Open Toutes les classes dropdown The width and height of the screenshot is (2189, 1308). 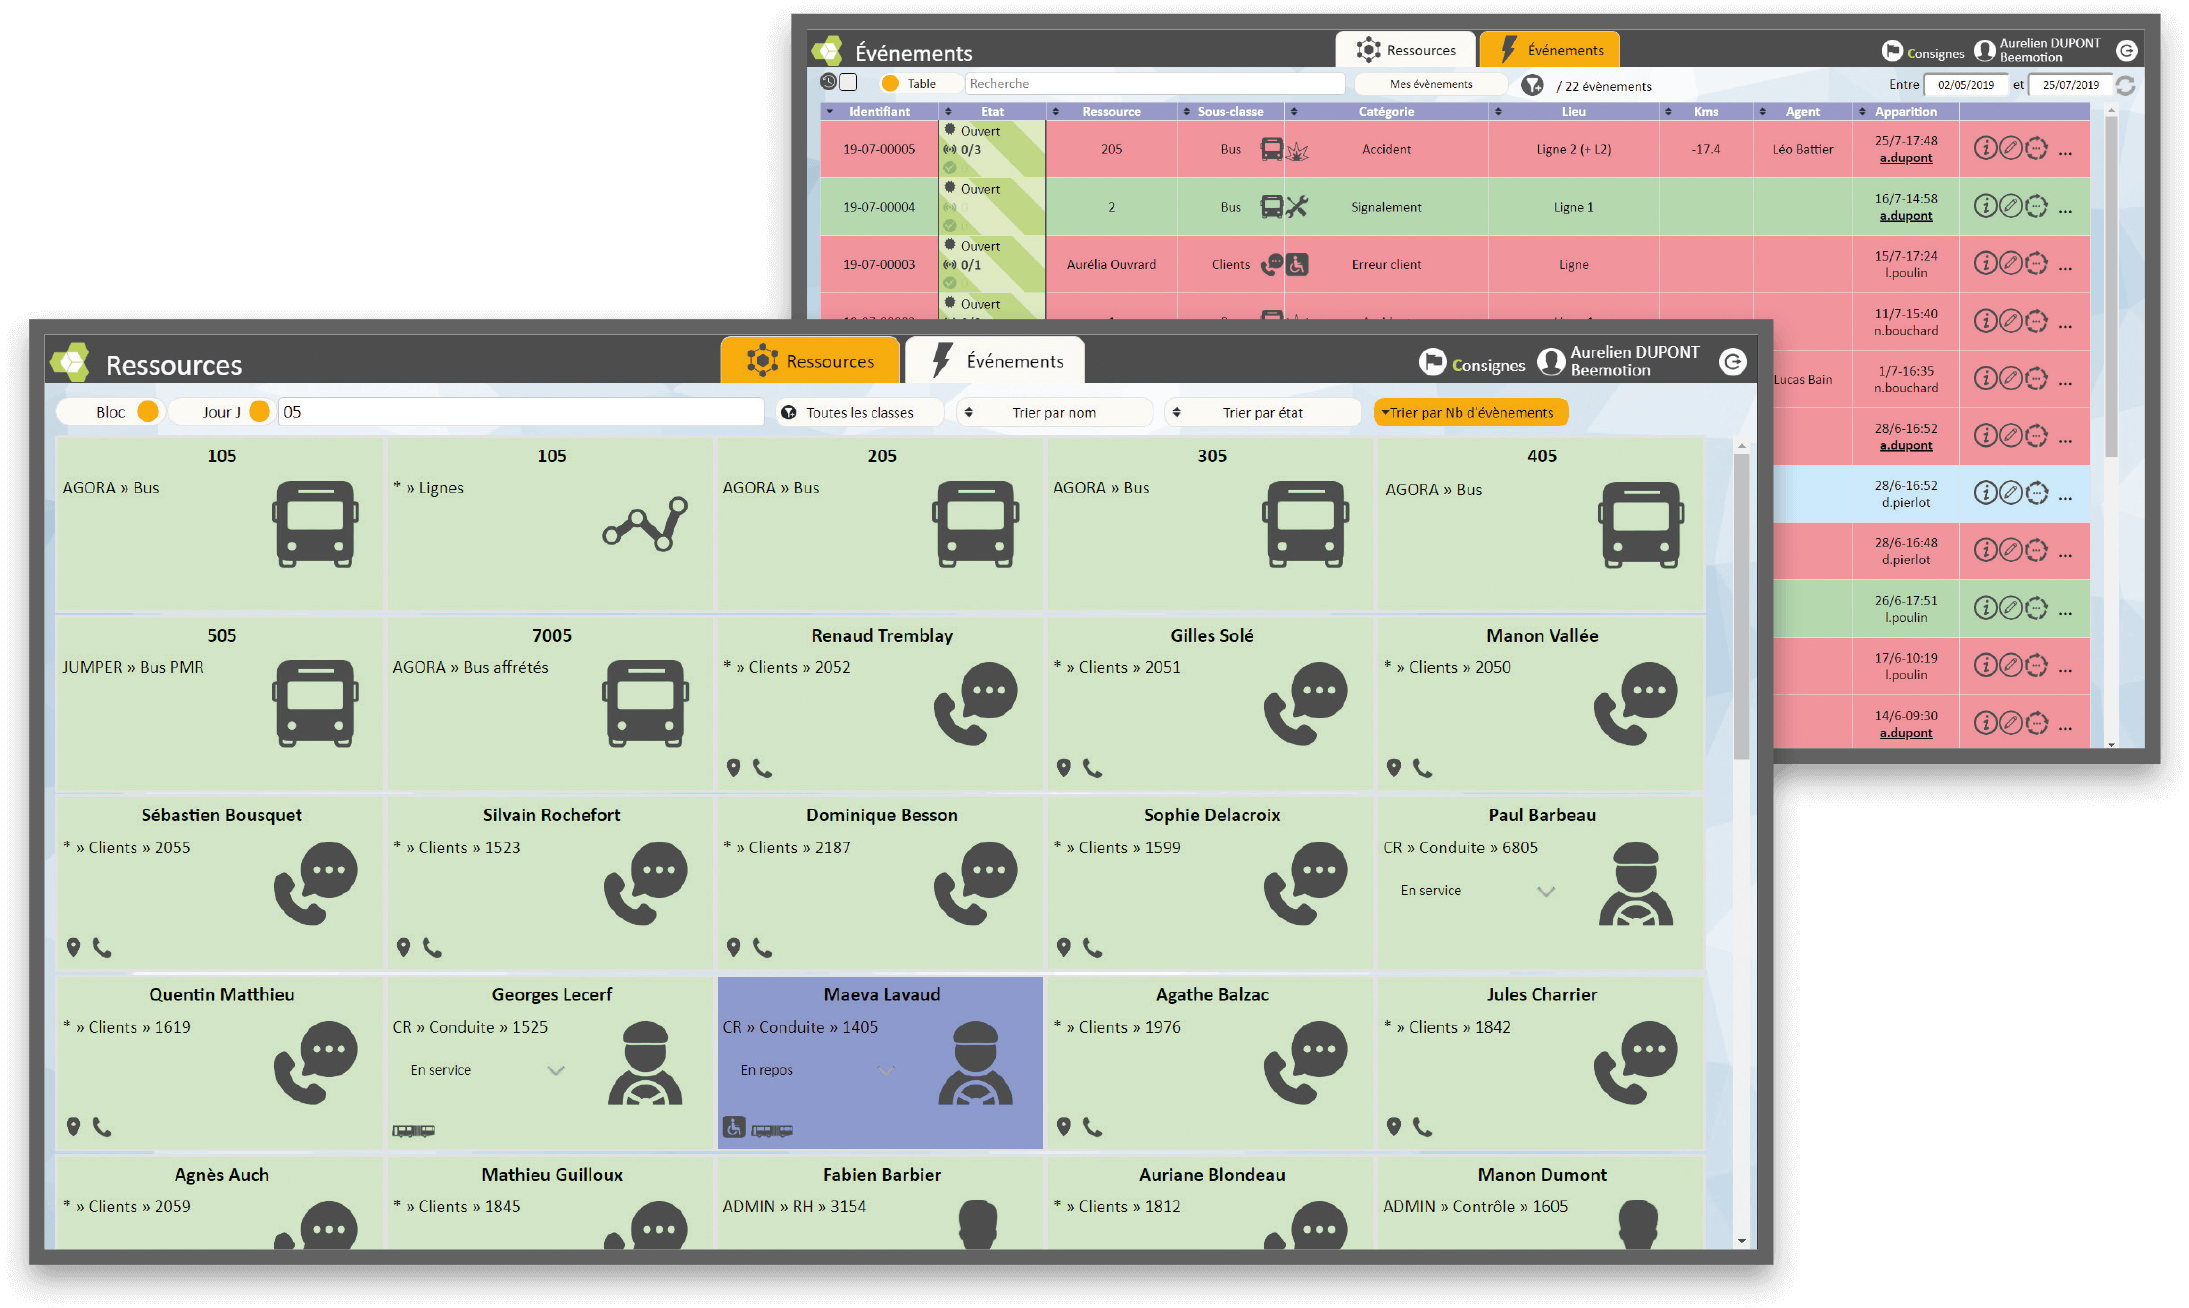tap(860, 412)
